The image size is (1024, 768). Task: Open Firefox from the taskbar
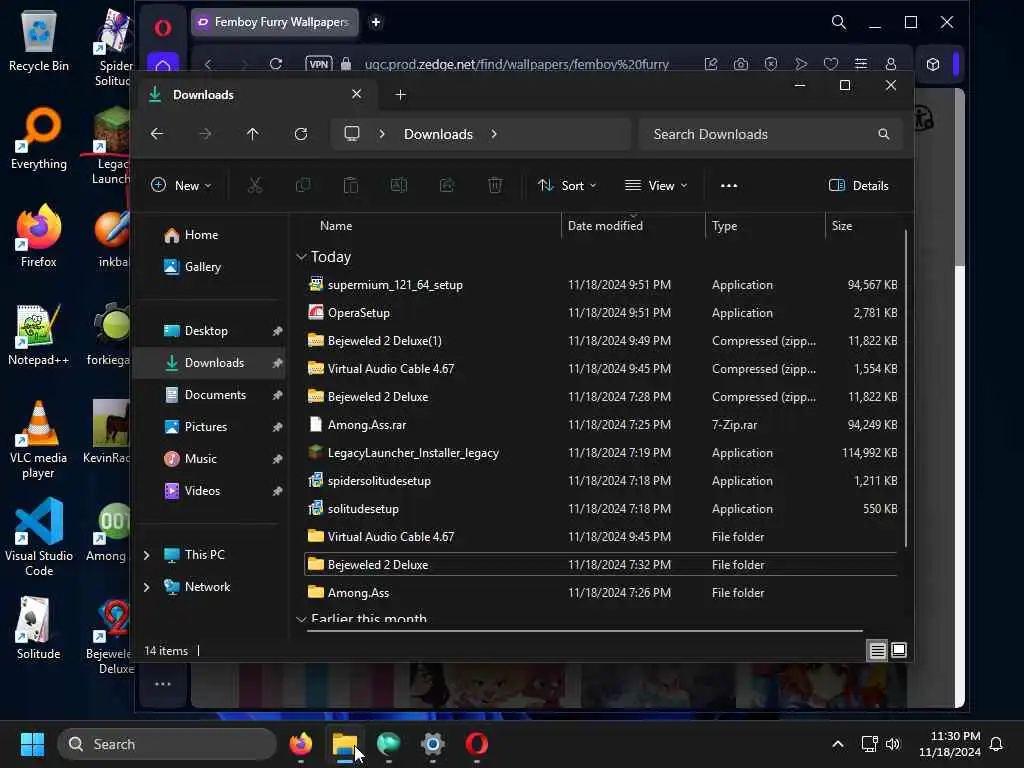(300, 744)
